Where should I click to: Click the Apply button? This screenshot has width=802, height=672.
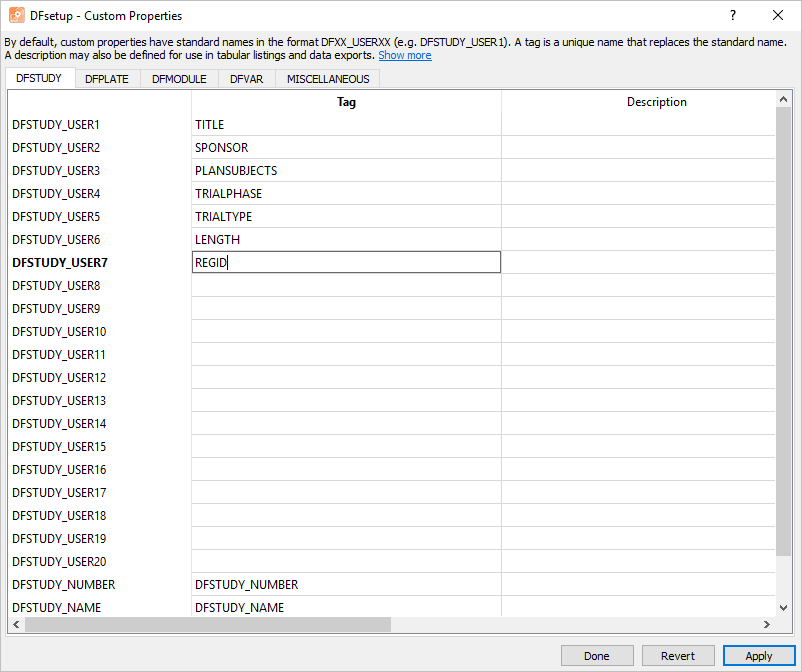coord(759,656)
